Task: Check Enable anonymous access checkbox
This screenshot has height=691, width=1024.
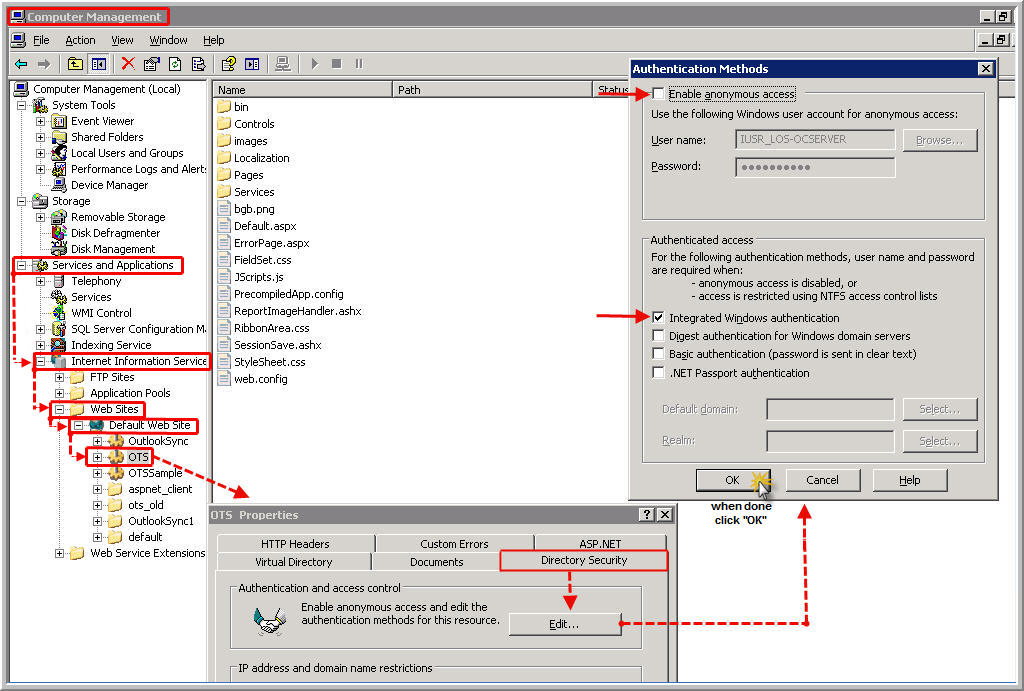Action: point(658,94)
